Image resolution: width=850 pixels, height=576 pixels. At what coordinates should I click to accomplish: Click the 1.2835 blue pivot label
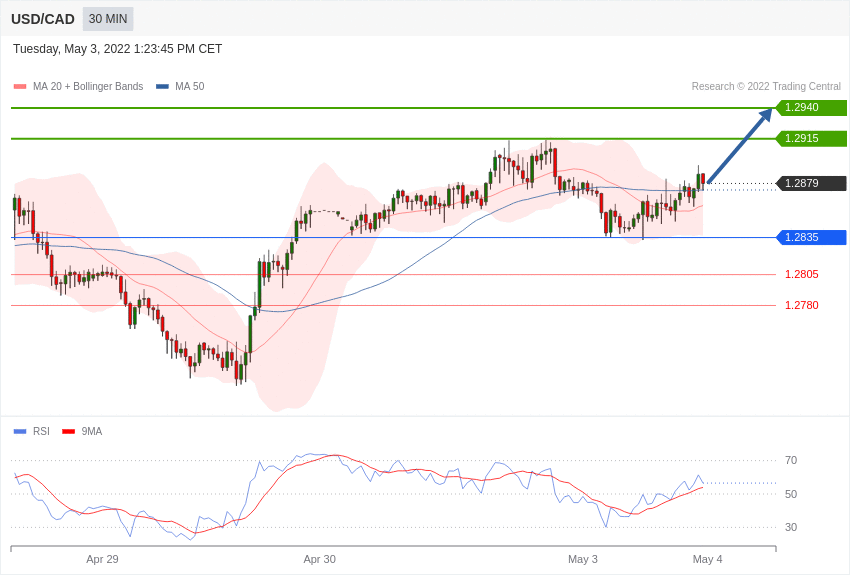click(x=812, y=237)
